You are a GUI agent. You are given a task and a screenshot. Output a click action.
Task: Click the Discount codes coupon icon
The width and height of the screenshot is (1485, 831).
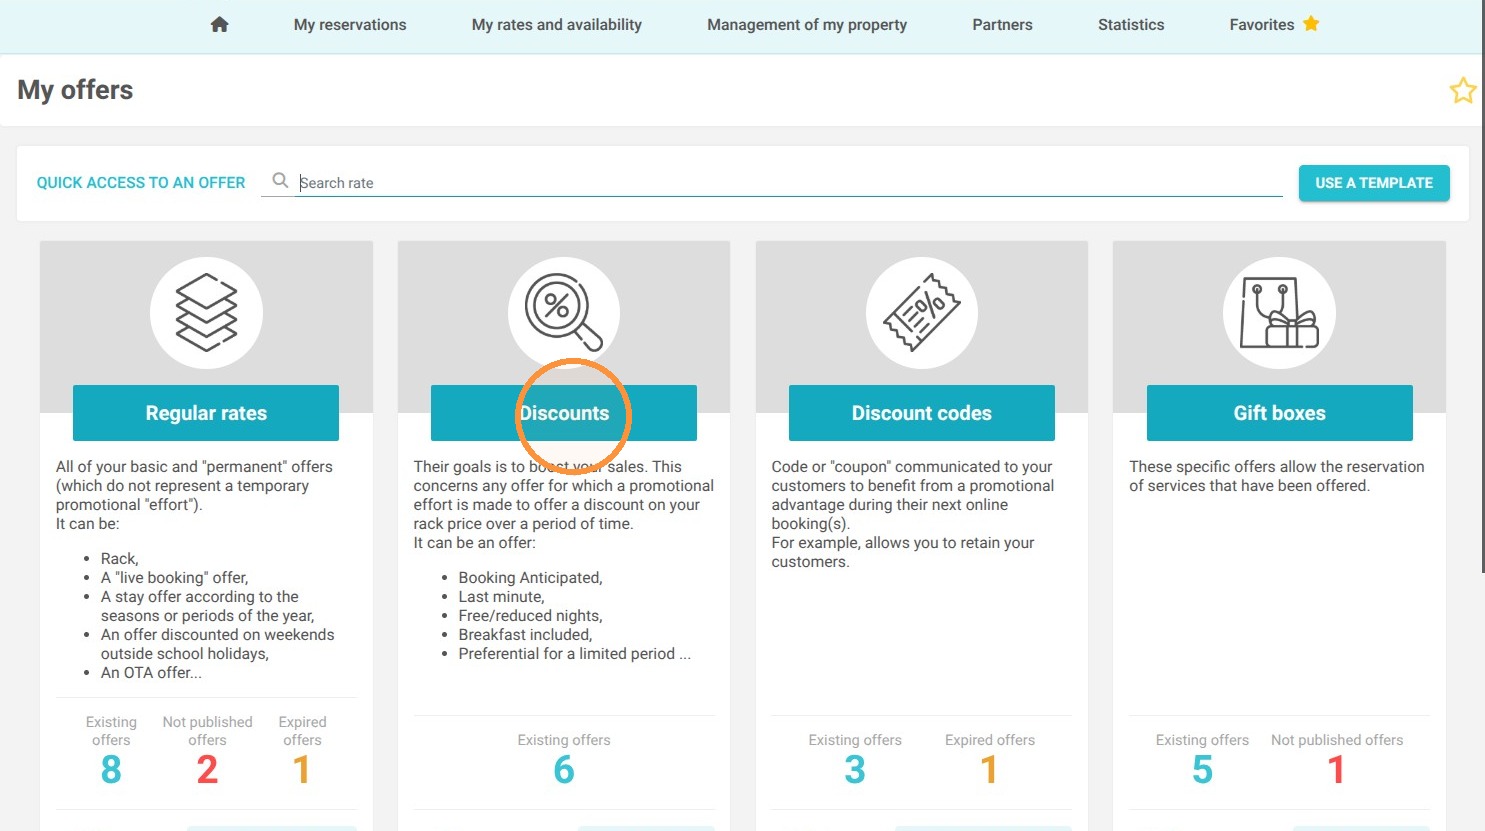(921, 313)
